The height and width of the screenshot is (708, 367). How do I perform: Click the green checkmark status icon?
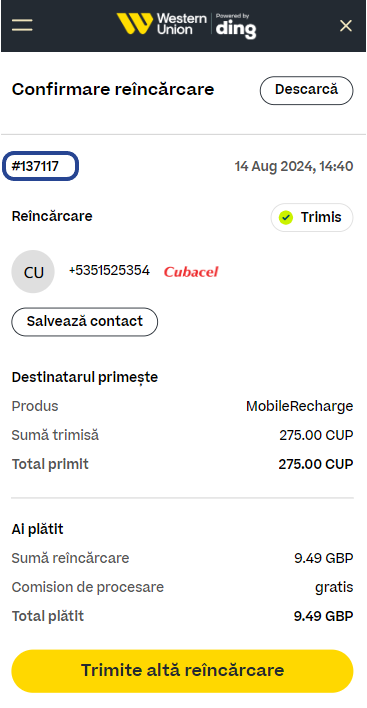point(285,218)
